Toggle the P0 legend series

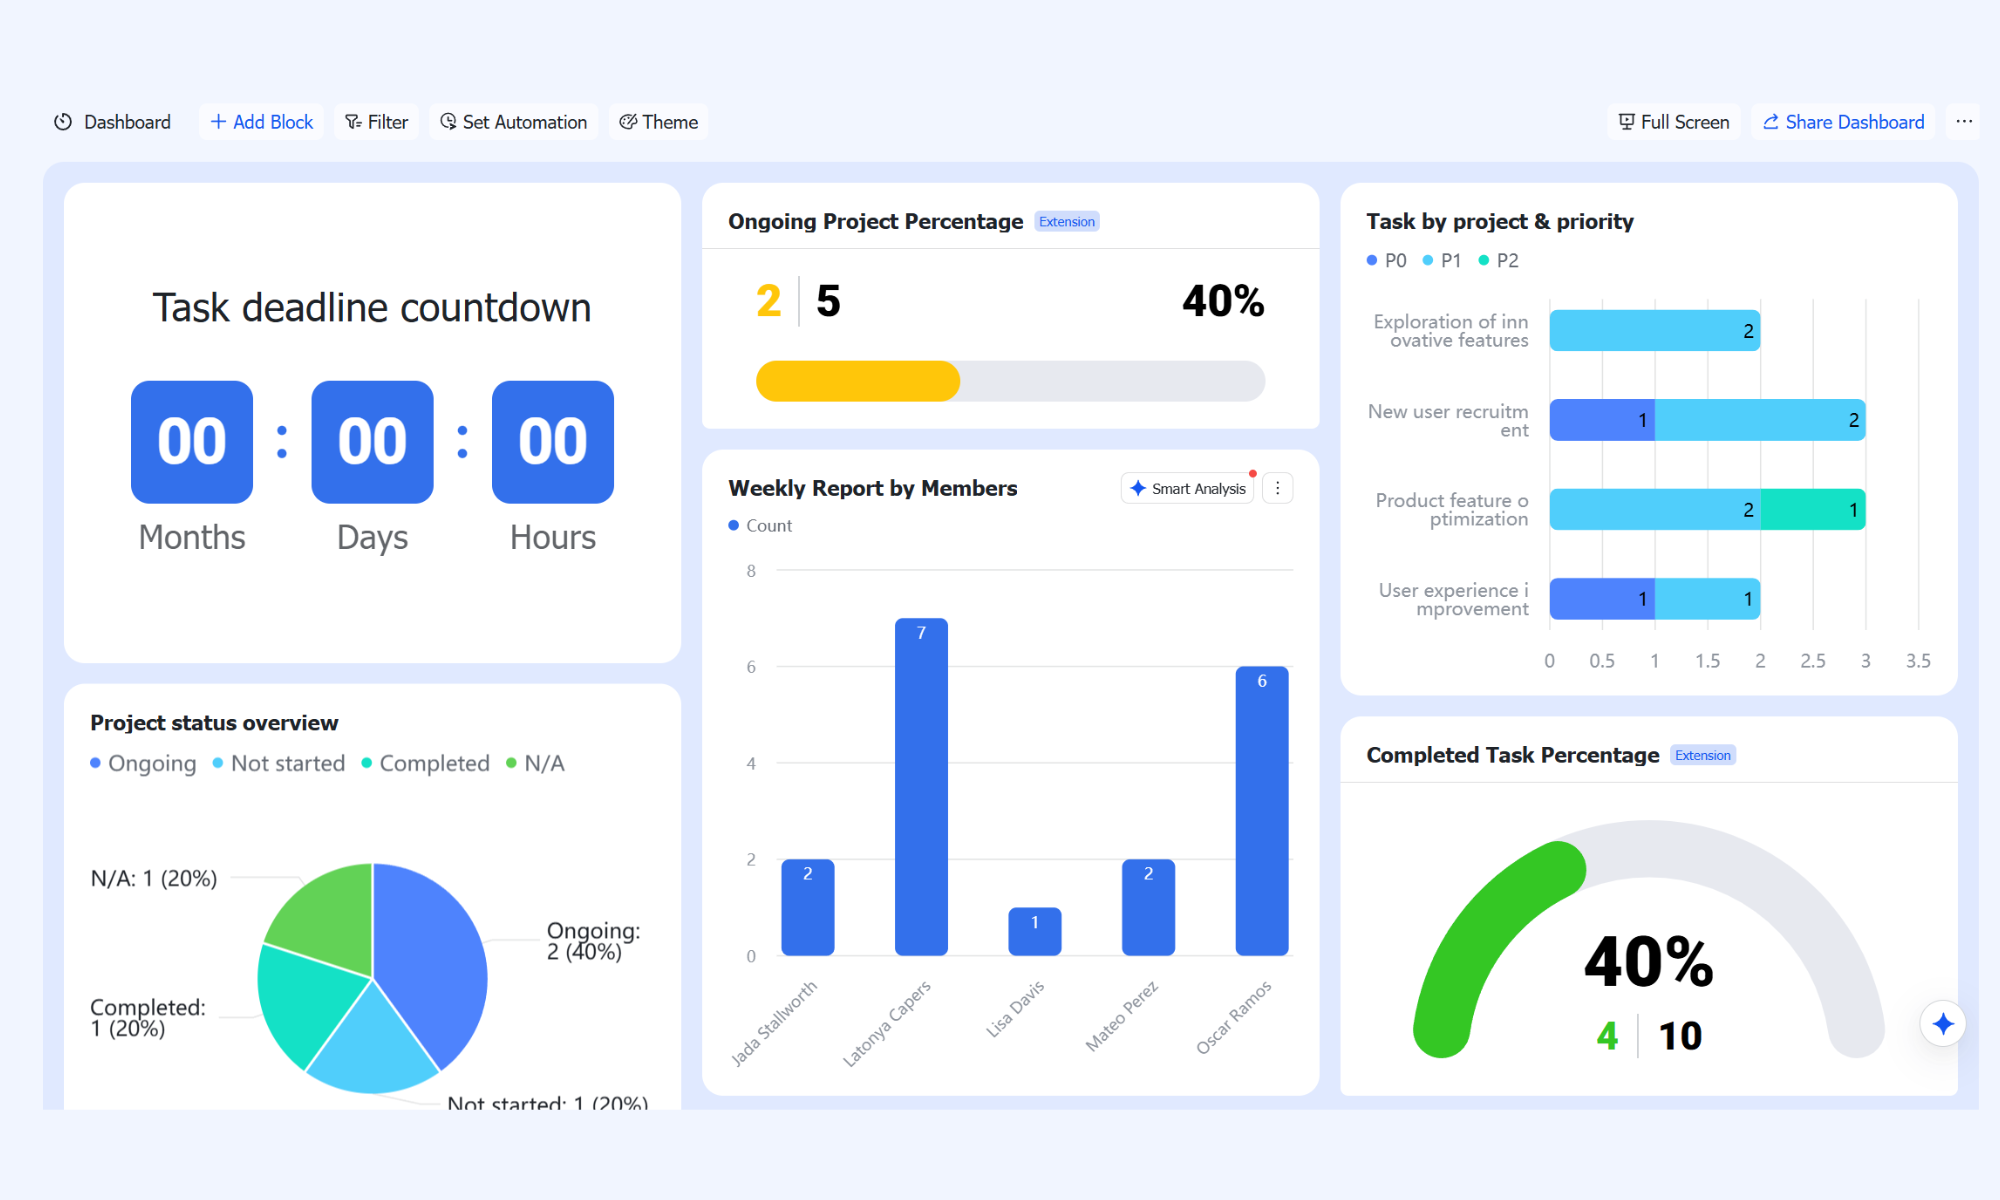pos(1387,260)
